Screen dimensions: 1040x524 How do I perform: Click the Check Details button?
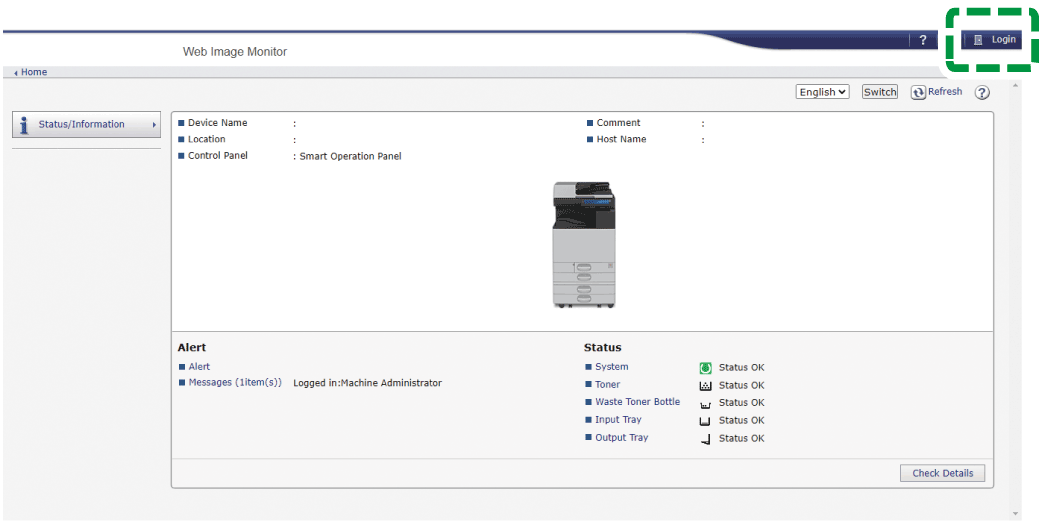pyautogui.click(x=942, y=473)
